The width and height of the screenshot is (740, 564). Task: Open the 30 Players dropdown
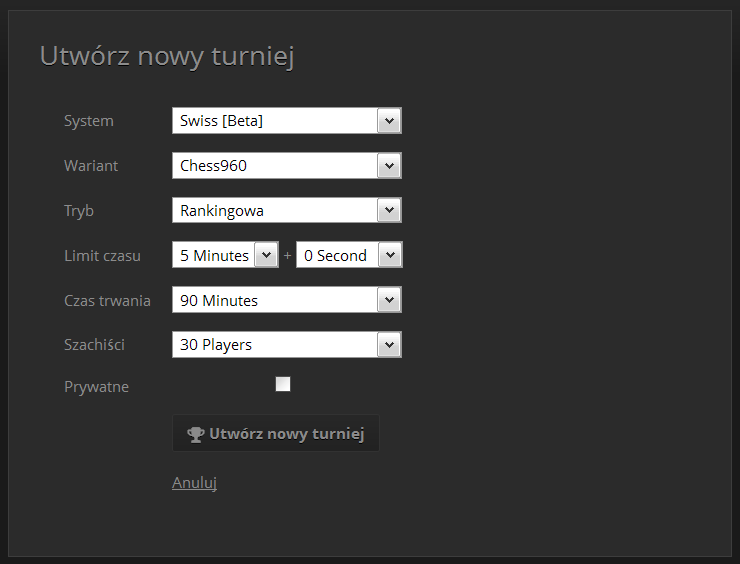click(x=287, y=345)
